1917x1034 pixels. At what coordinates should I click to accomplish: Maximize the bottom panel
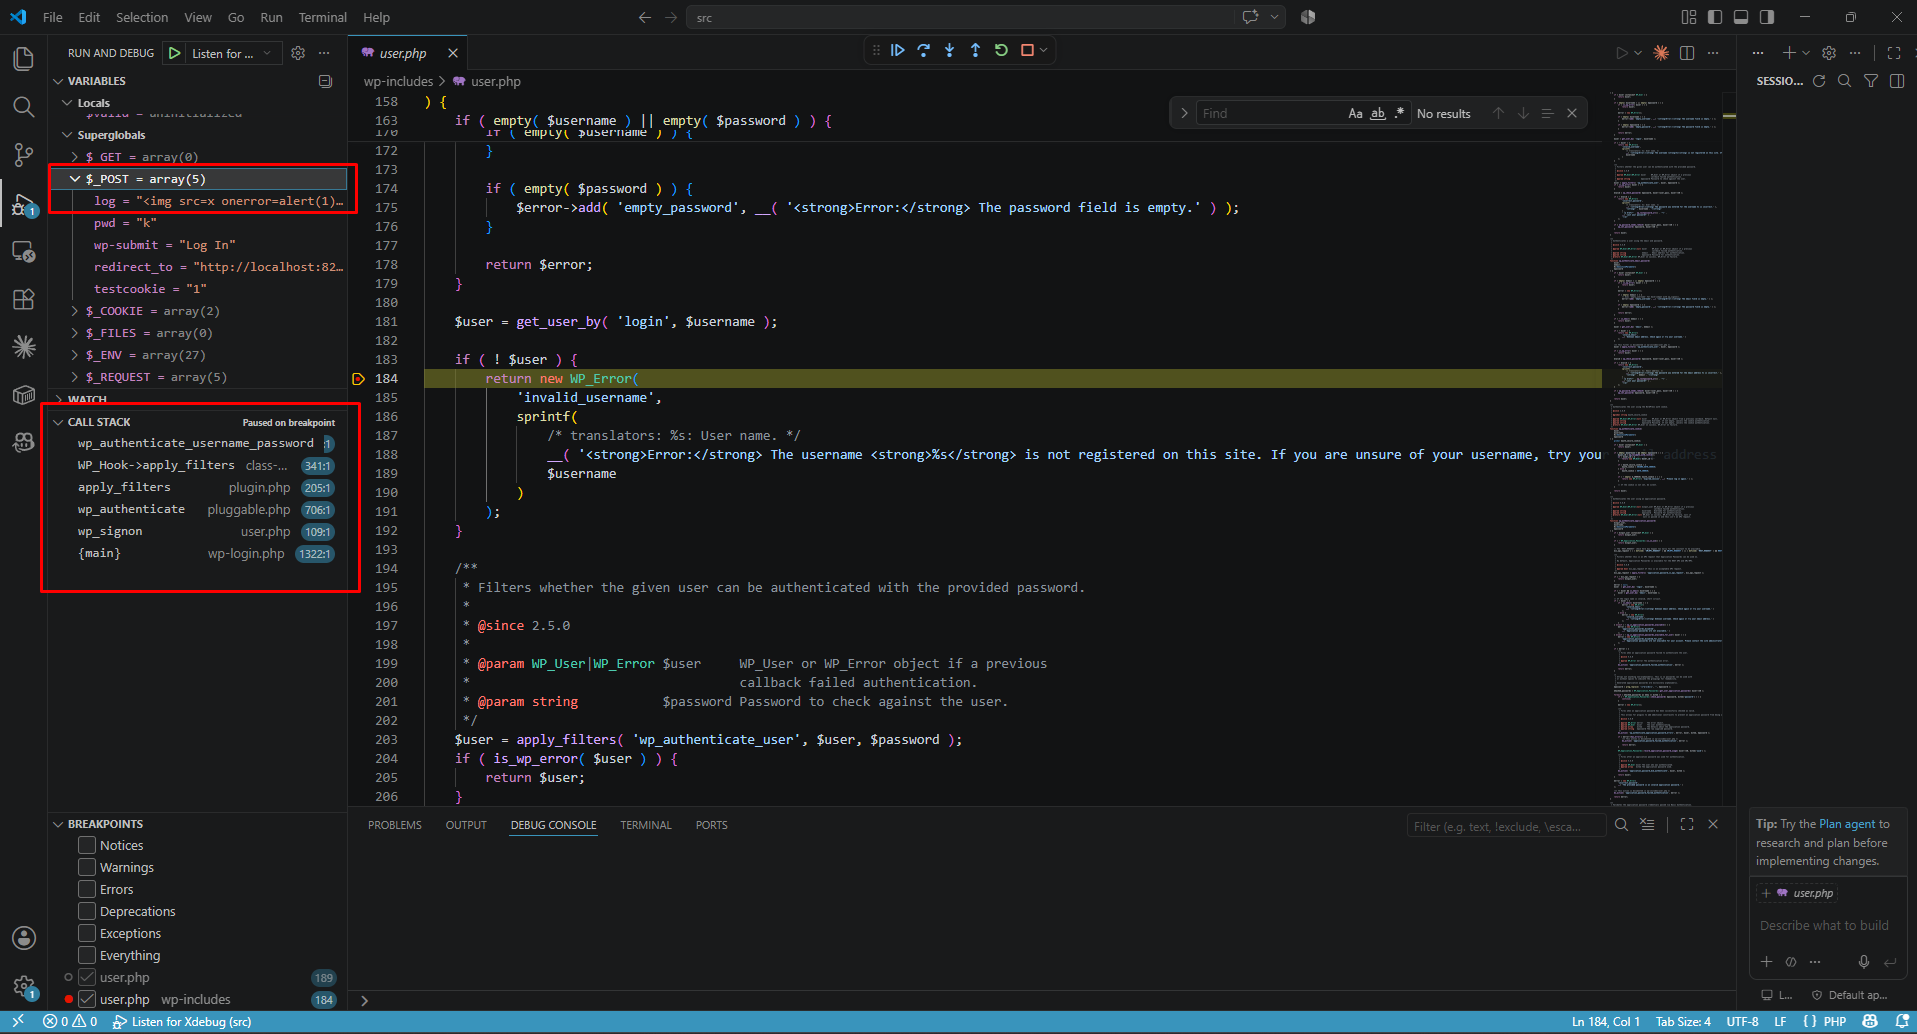1687,825
